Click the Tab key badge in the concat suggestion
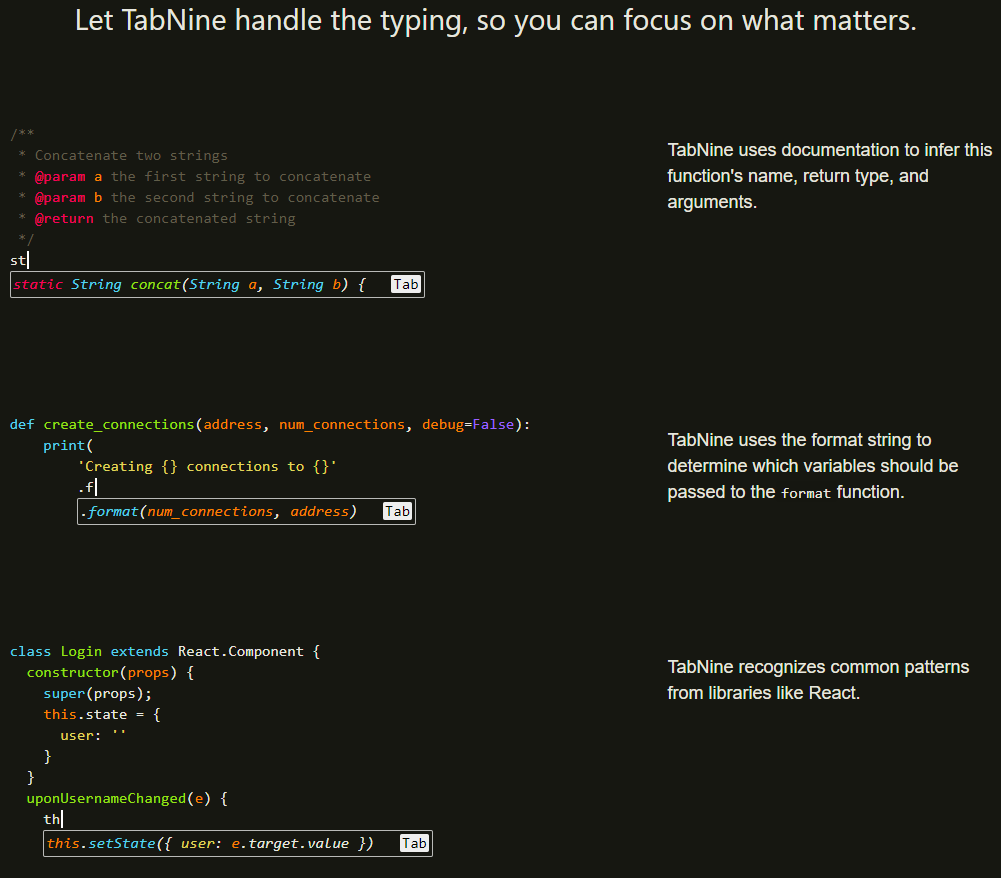 (x=406, y=284)
